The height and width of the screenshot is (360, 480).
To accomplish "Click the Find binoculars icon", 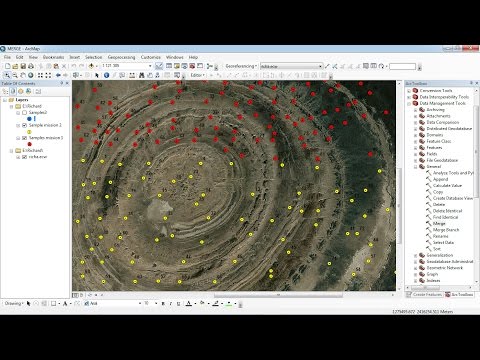I will (142, 75).
